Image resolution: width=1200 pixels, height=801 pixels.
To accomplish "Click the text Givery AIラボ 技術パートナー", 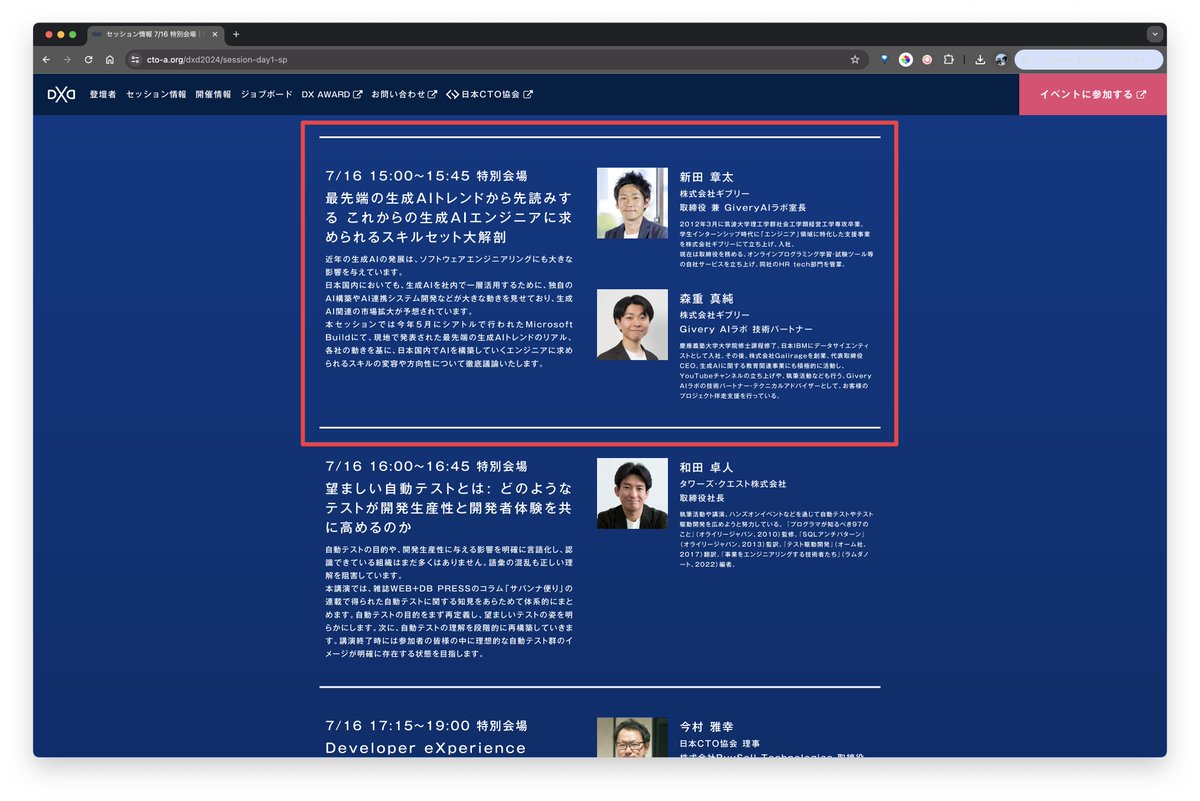I will click(746, 329).
